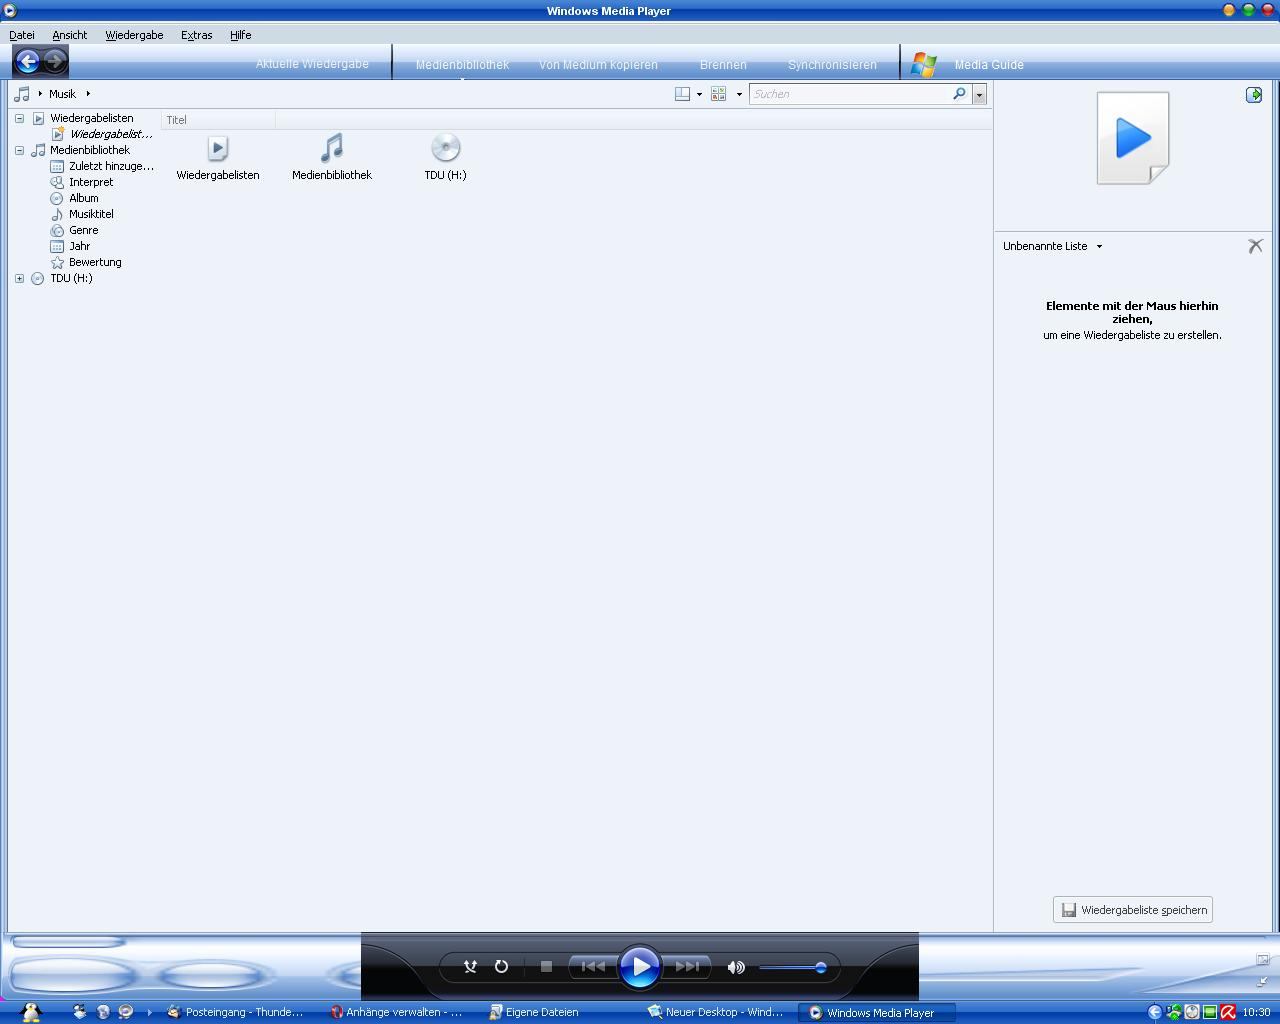The height and width of the screenshot is (1024, 1280).
Task: Click the big Play button
Action: pyautogui.click(x=640, y=967)
